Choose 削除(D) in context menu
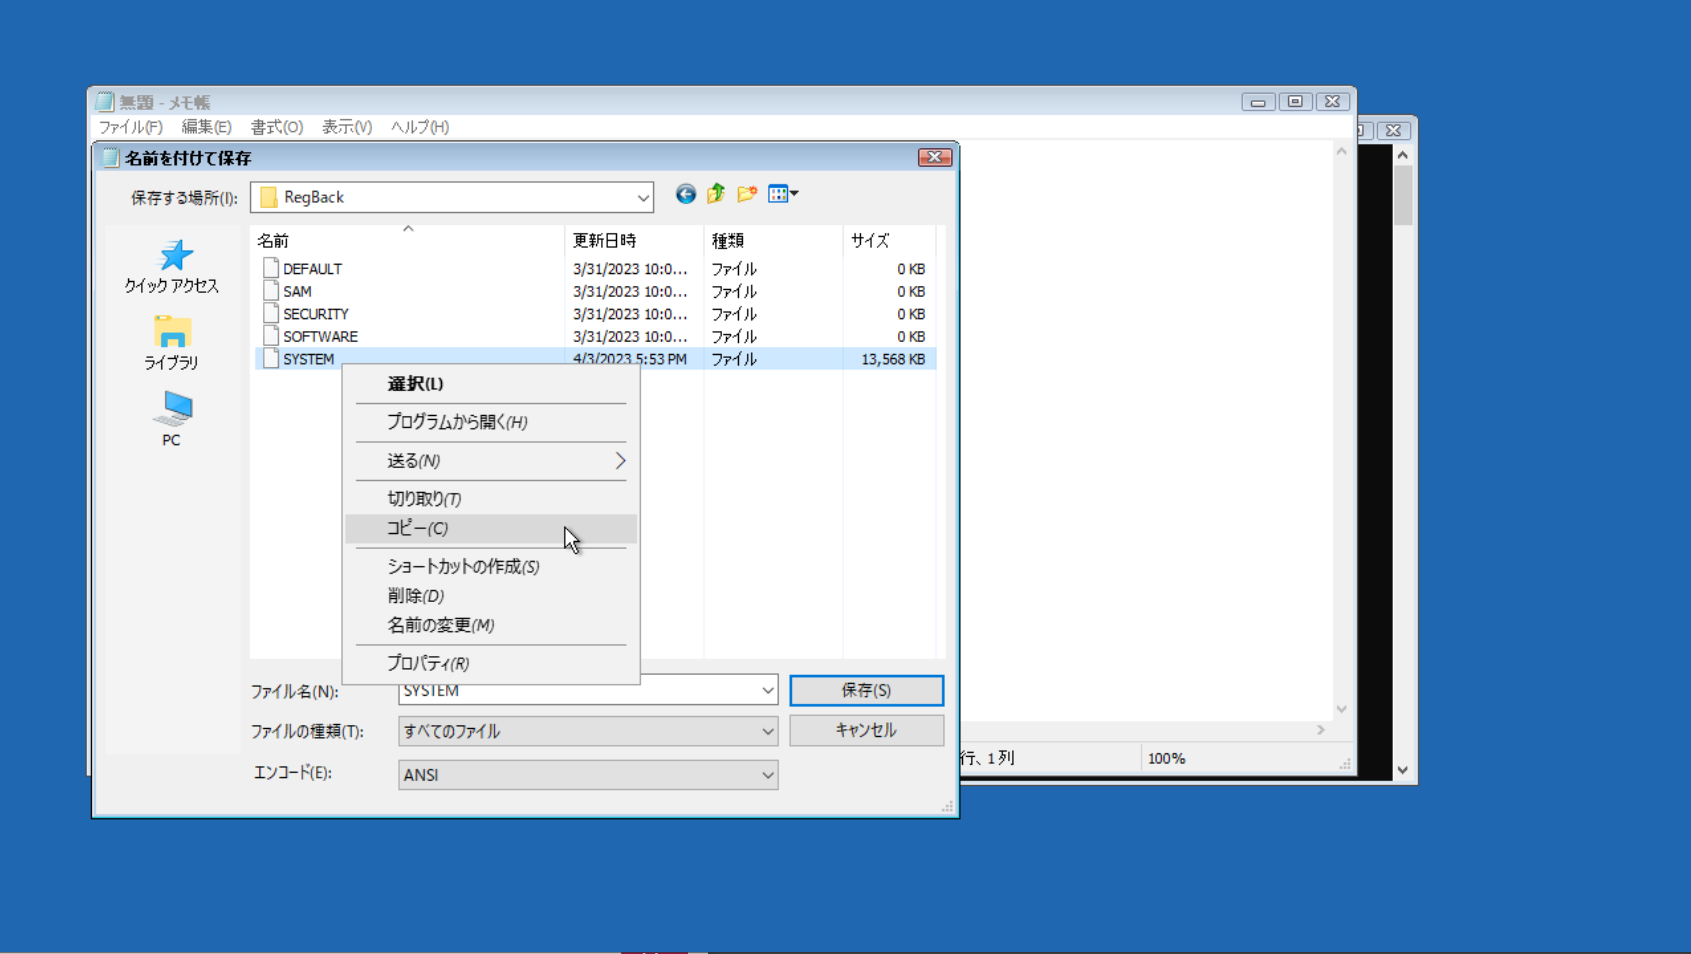Screen dimensions: 1691x954 (x=491, y=596)
